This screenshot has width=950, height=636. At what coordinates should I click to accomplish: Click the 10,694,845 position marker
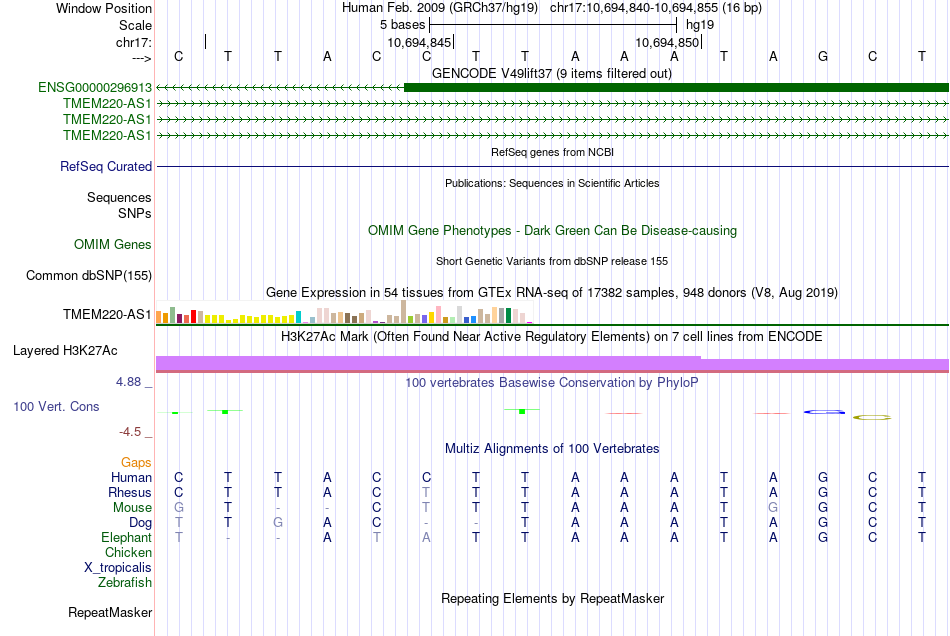[x=419, y=42]
